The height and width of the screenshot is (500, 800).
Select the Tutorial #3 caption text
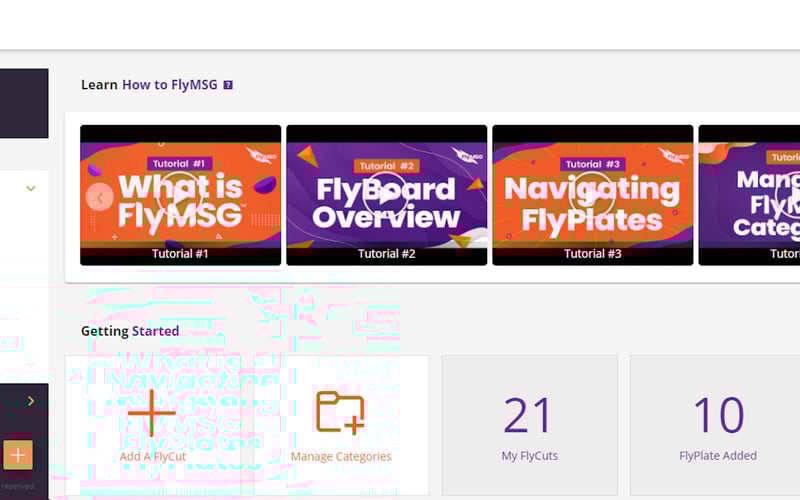tap(592, 254)
